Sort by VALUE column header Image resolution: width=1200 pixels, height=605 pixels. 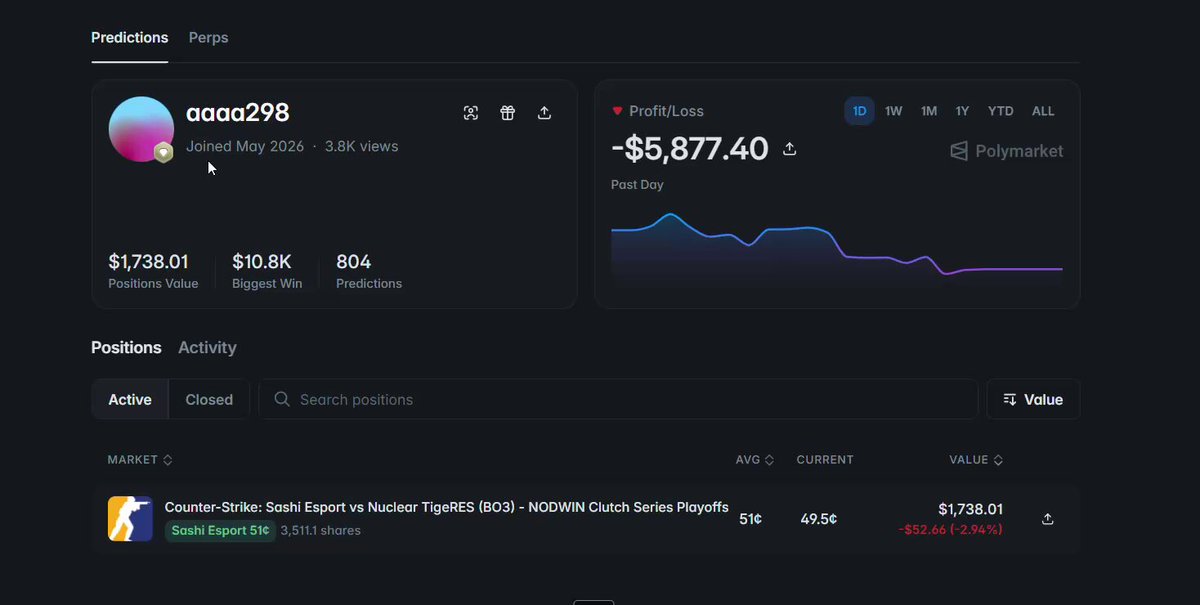pos(976,460)
